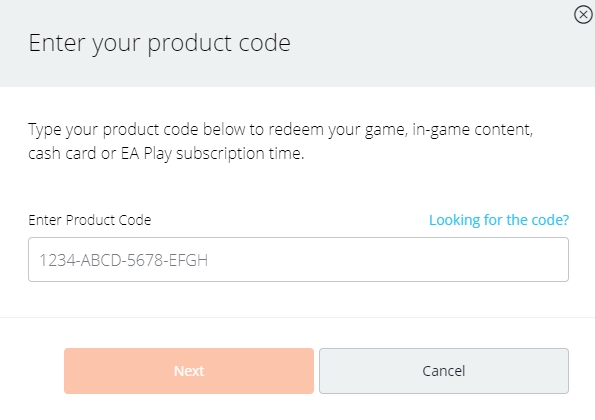595x420 pixels.
Task: Click the word 'Next' on the disabled button
Action: coord(189,371)
